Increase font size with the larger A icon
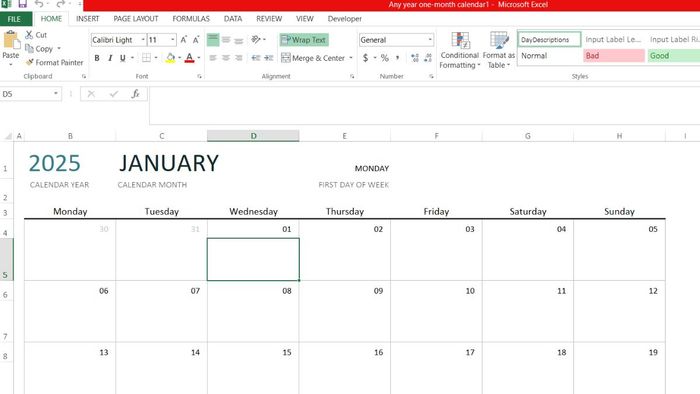Screen dimensions: 700x394 pos(183,40)
